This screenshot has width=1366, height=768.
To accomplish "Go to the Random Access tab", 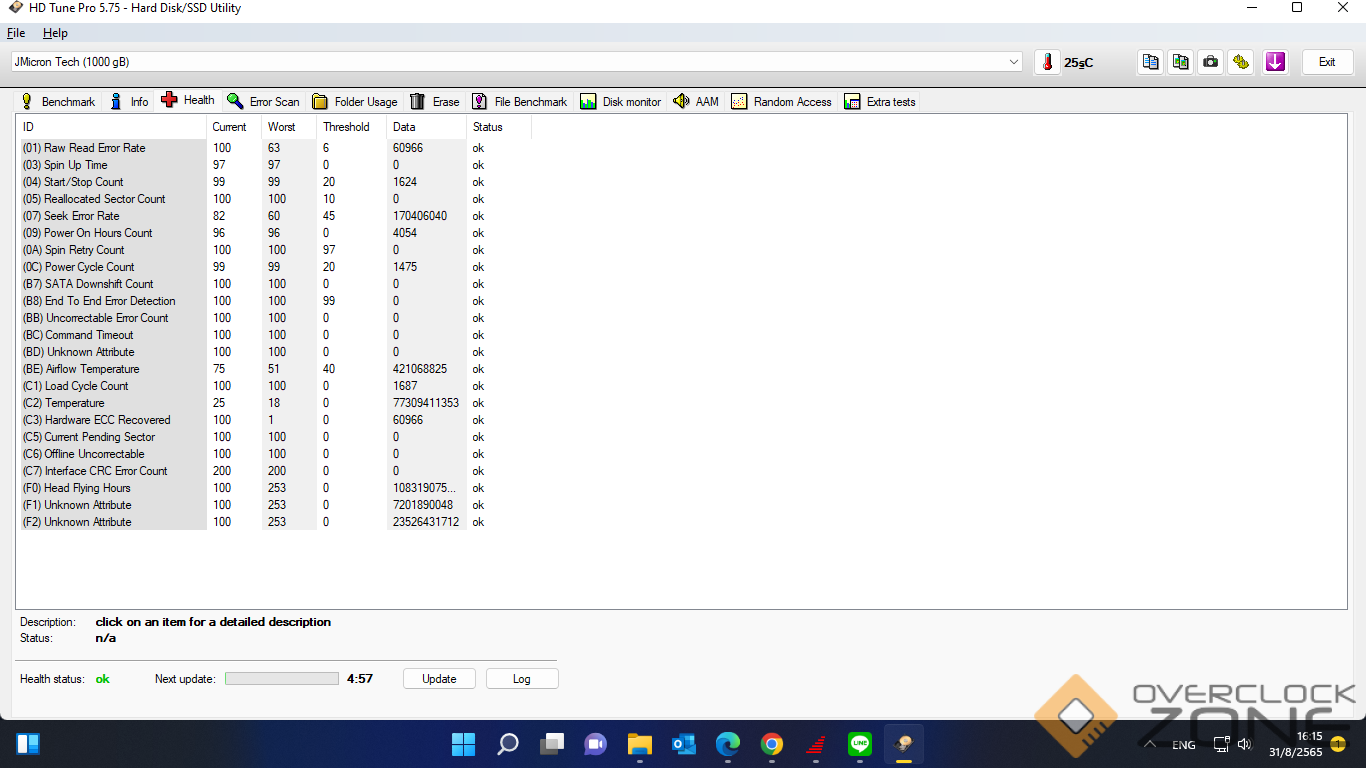I will tap(782, 102).
